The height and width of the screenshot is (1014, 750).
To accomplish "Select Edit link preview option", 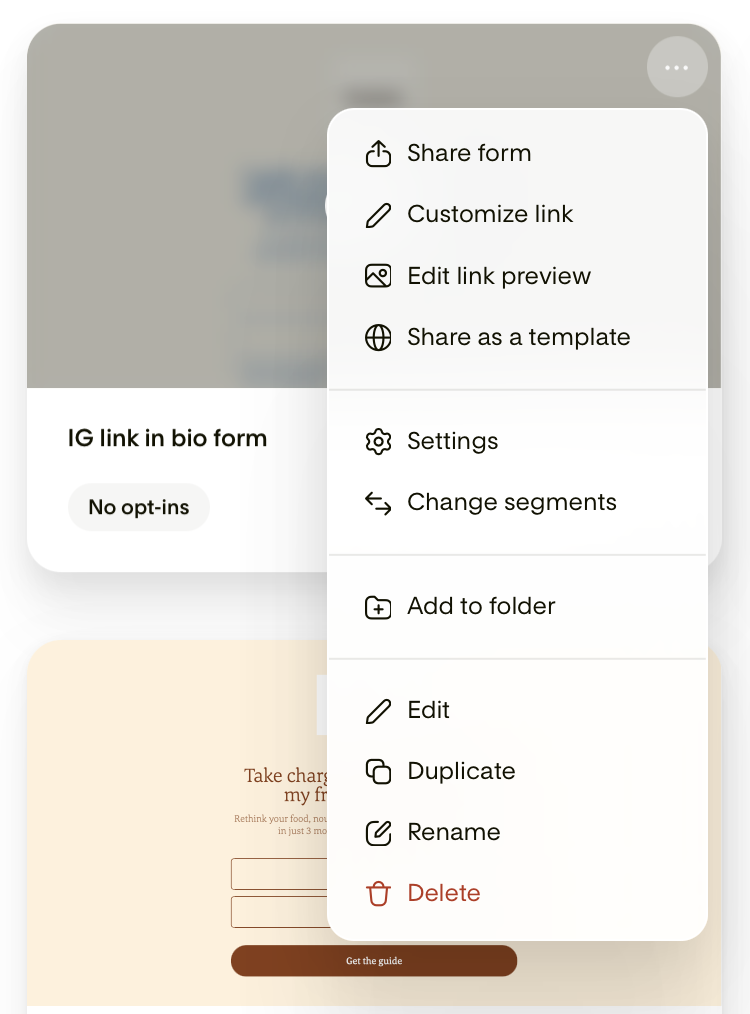I will coord(517,275).
